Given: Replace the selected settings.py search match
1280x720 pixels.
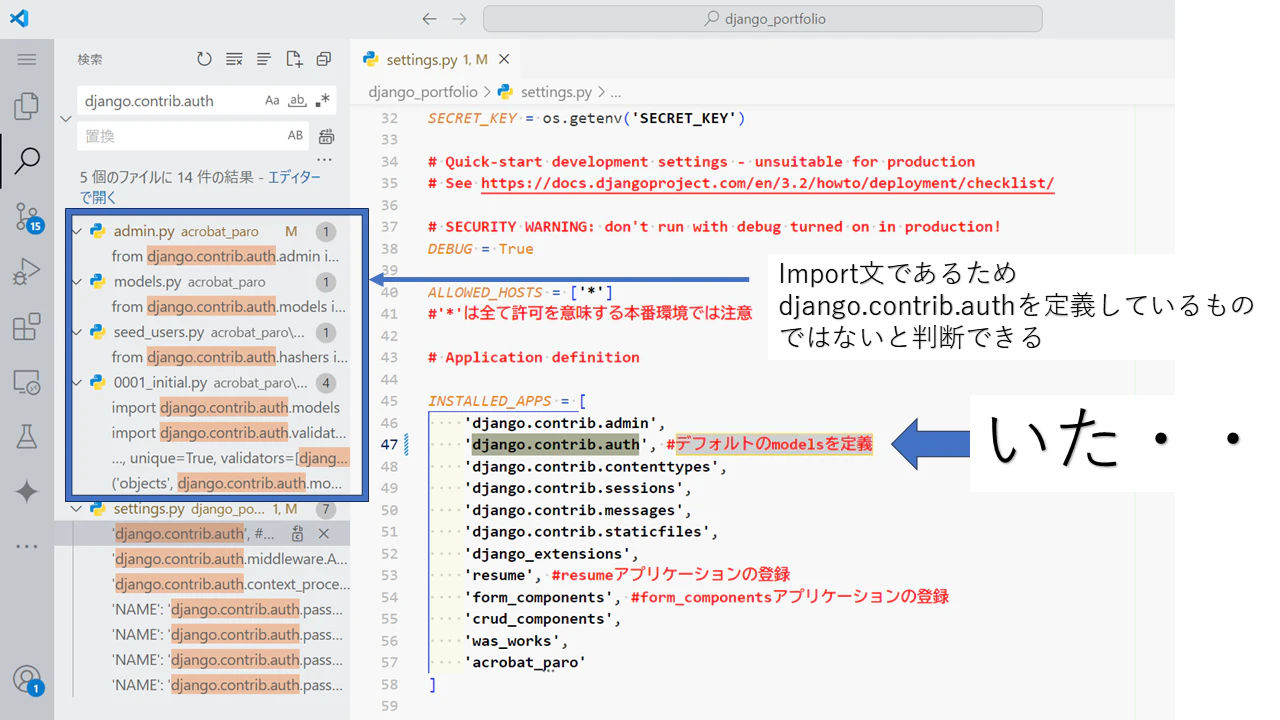Looking at the screenshot, I should point(298,534).
